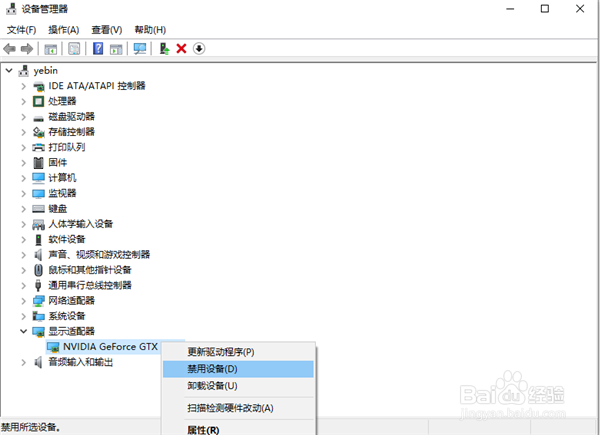Image resolution: width=600 pixels, height=435 pixels.
Task: Click the 磁盘驱动器 drive icon
Action: pyautogui.click(x=38, y=117)
